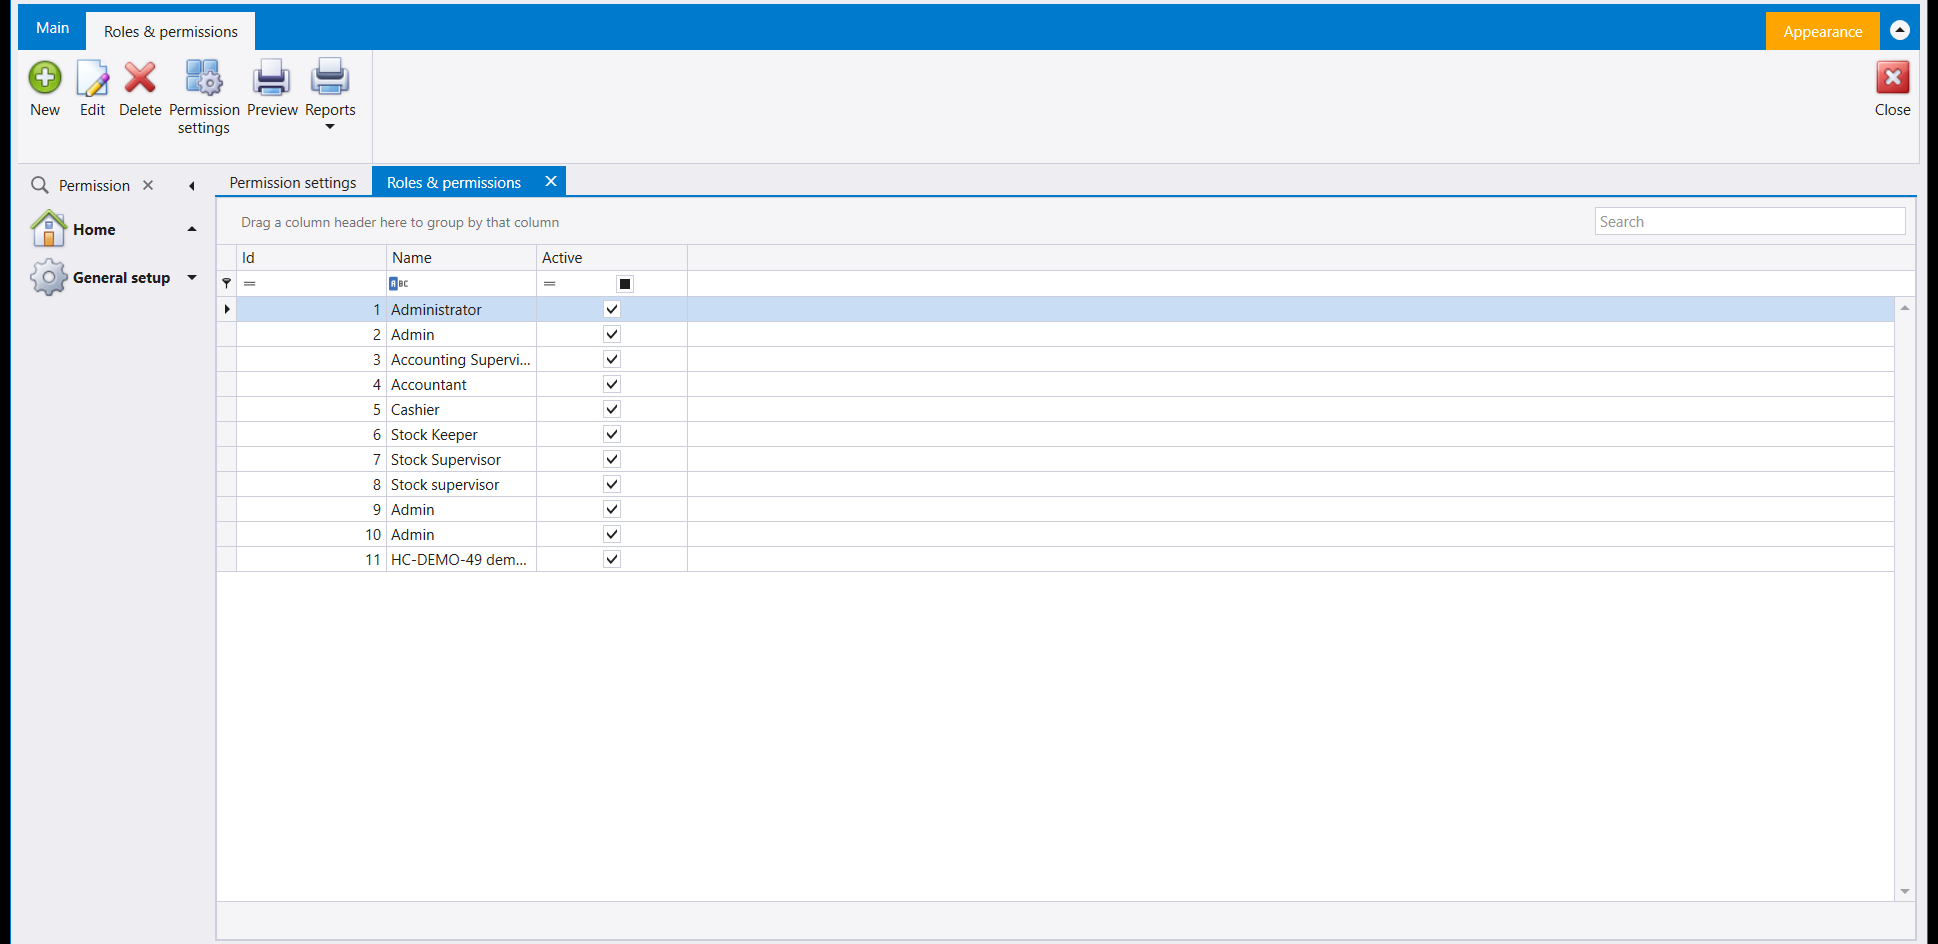Click the Home house icon
The width and height of the screenshot is (1938, 944).
pyautogui.click(x=48, y=229)
